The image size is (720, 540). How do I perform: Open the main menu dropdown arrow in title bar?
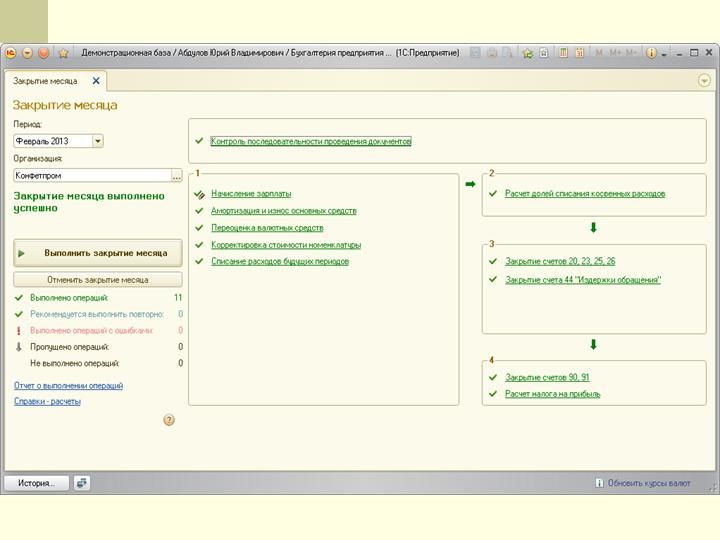pos(28,53)
